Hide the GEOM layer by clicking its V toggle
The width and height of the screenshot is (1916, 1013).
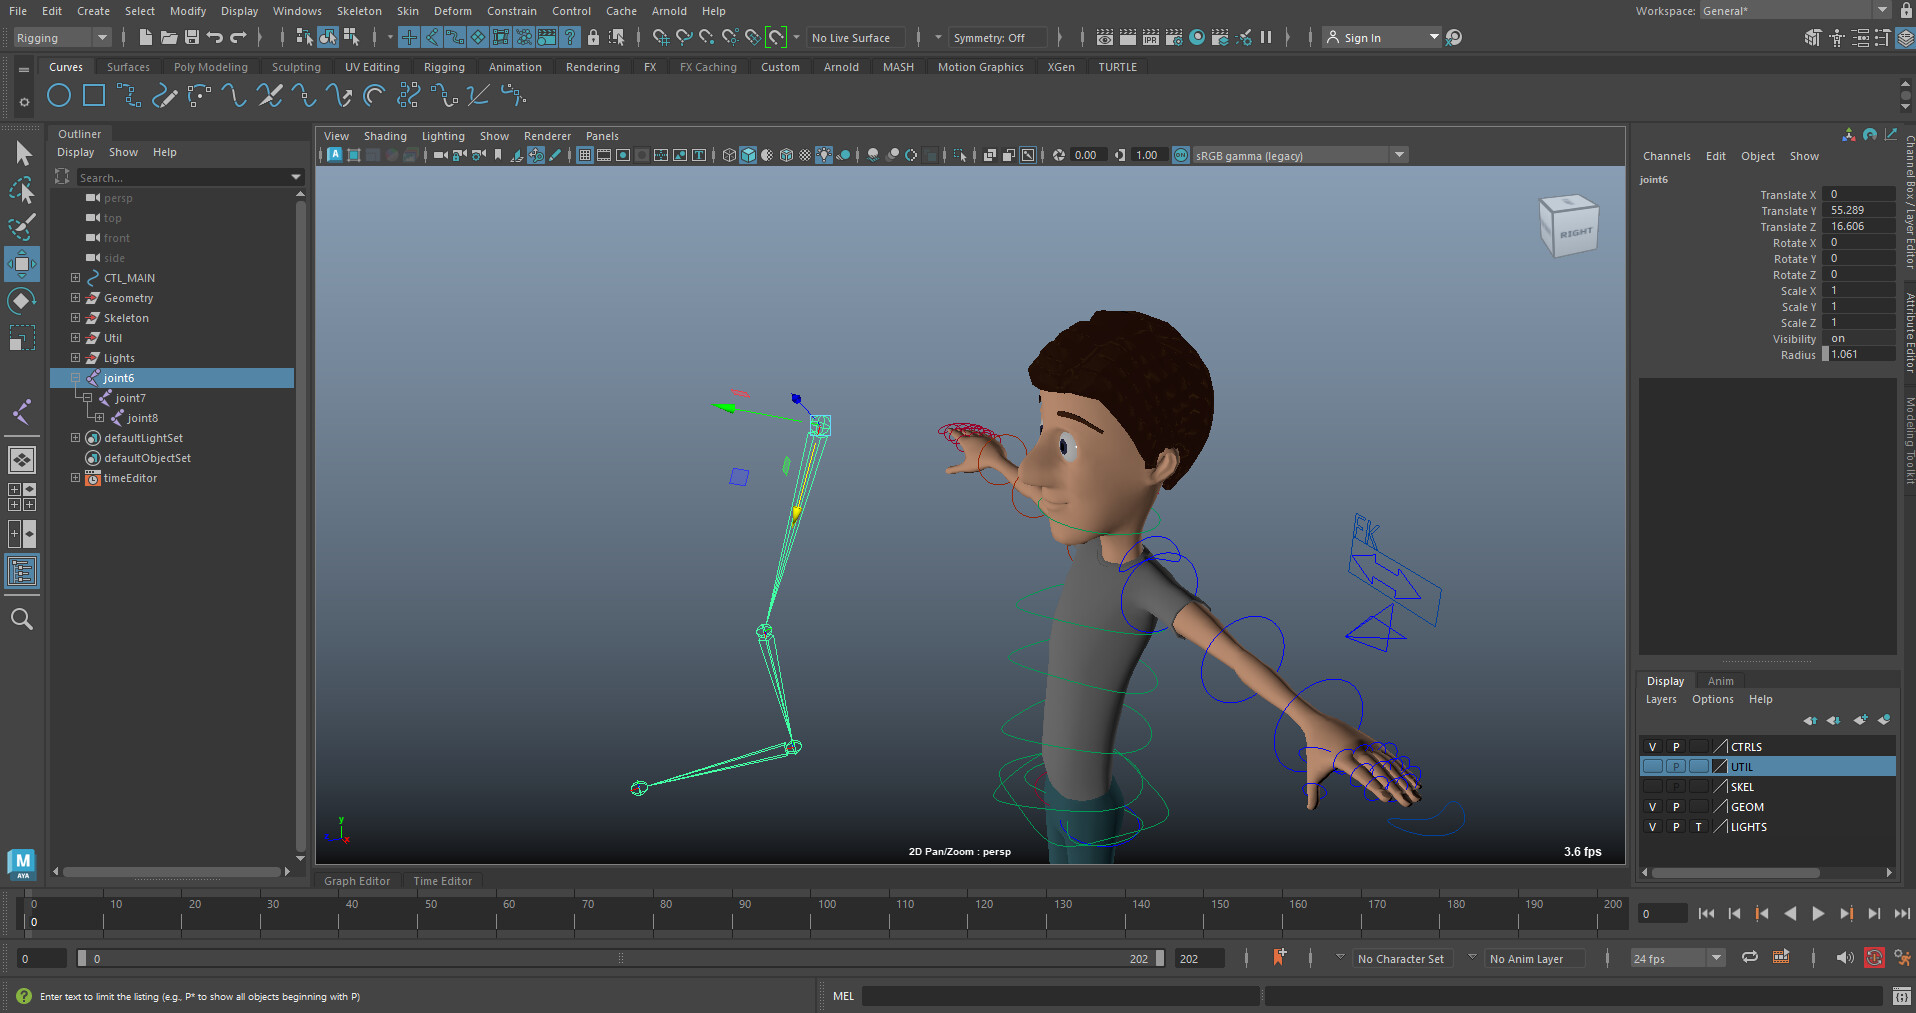(1652, 806)
